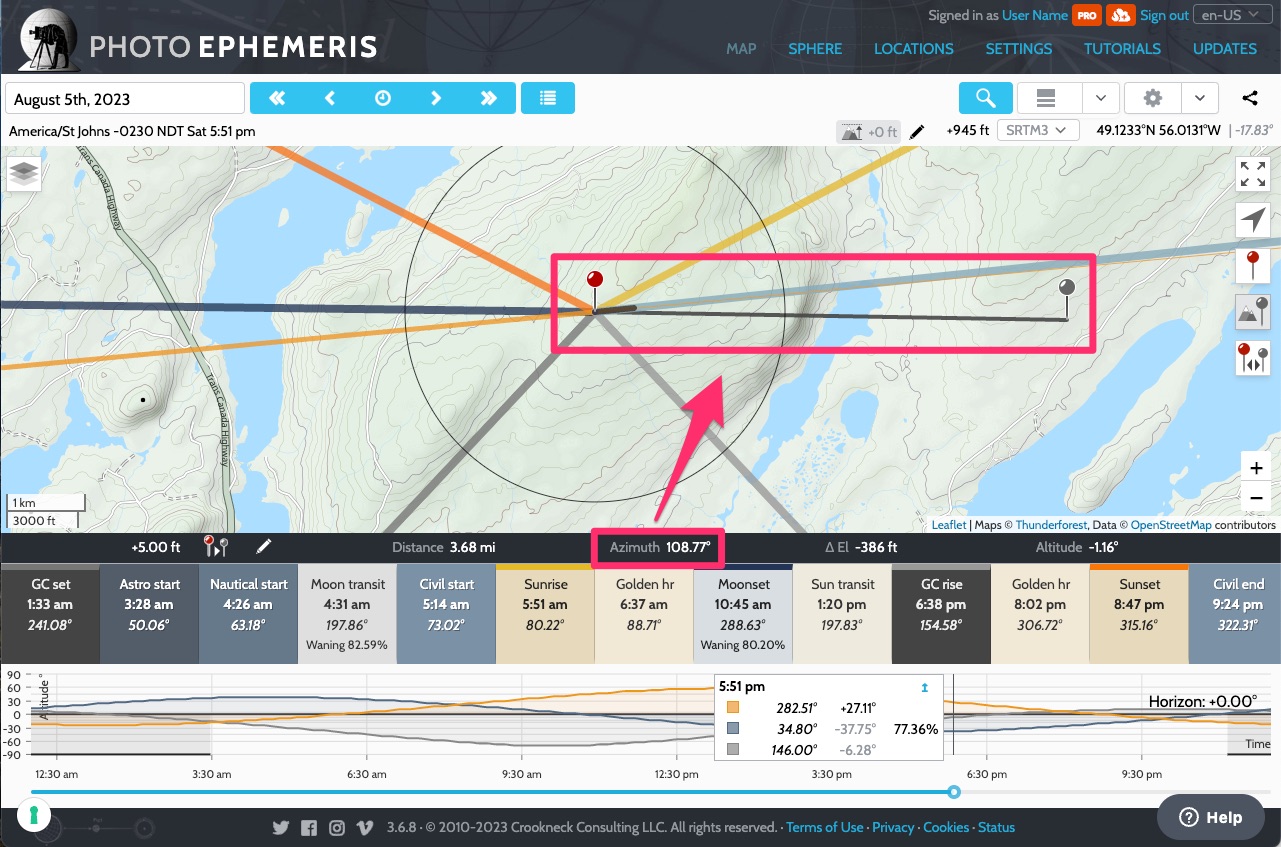Click the search magnifier button
Screen dimensions: 1281x847
[x=985, y=98]
